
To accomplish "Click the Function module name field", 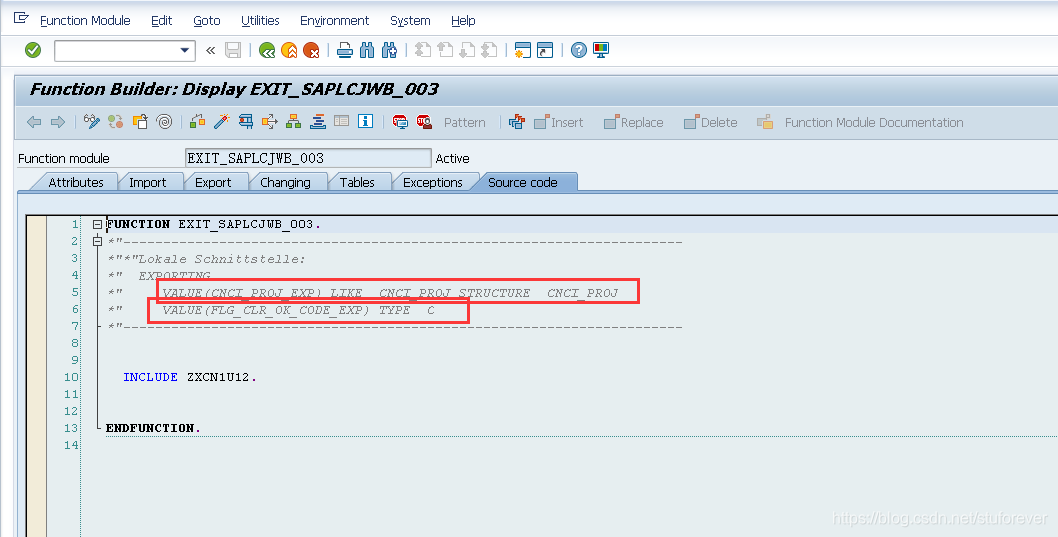I will pyautogui.click(x=308, y=158).
